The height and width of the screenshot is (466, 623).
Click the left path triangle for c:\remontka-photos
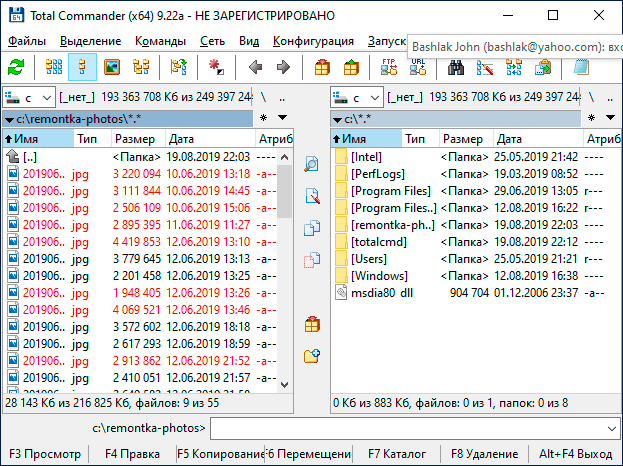(x=10, y=120)
